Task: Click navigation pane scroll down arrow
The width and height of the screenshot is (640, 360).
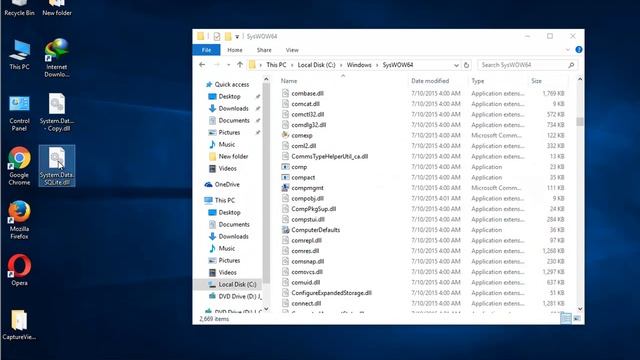Action: [266, 309]
